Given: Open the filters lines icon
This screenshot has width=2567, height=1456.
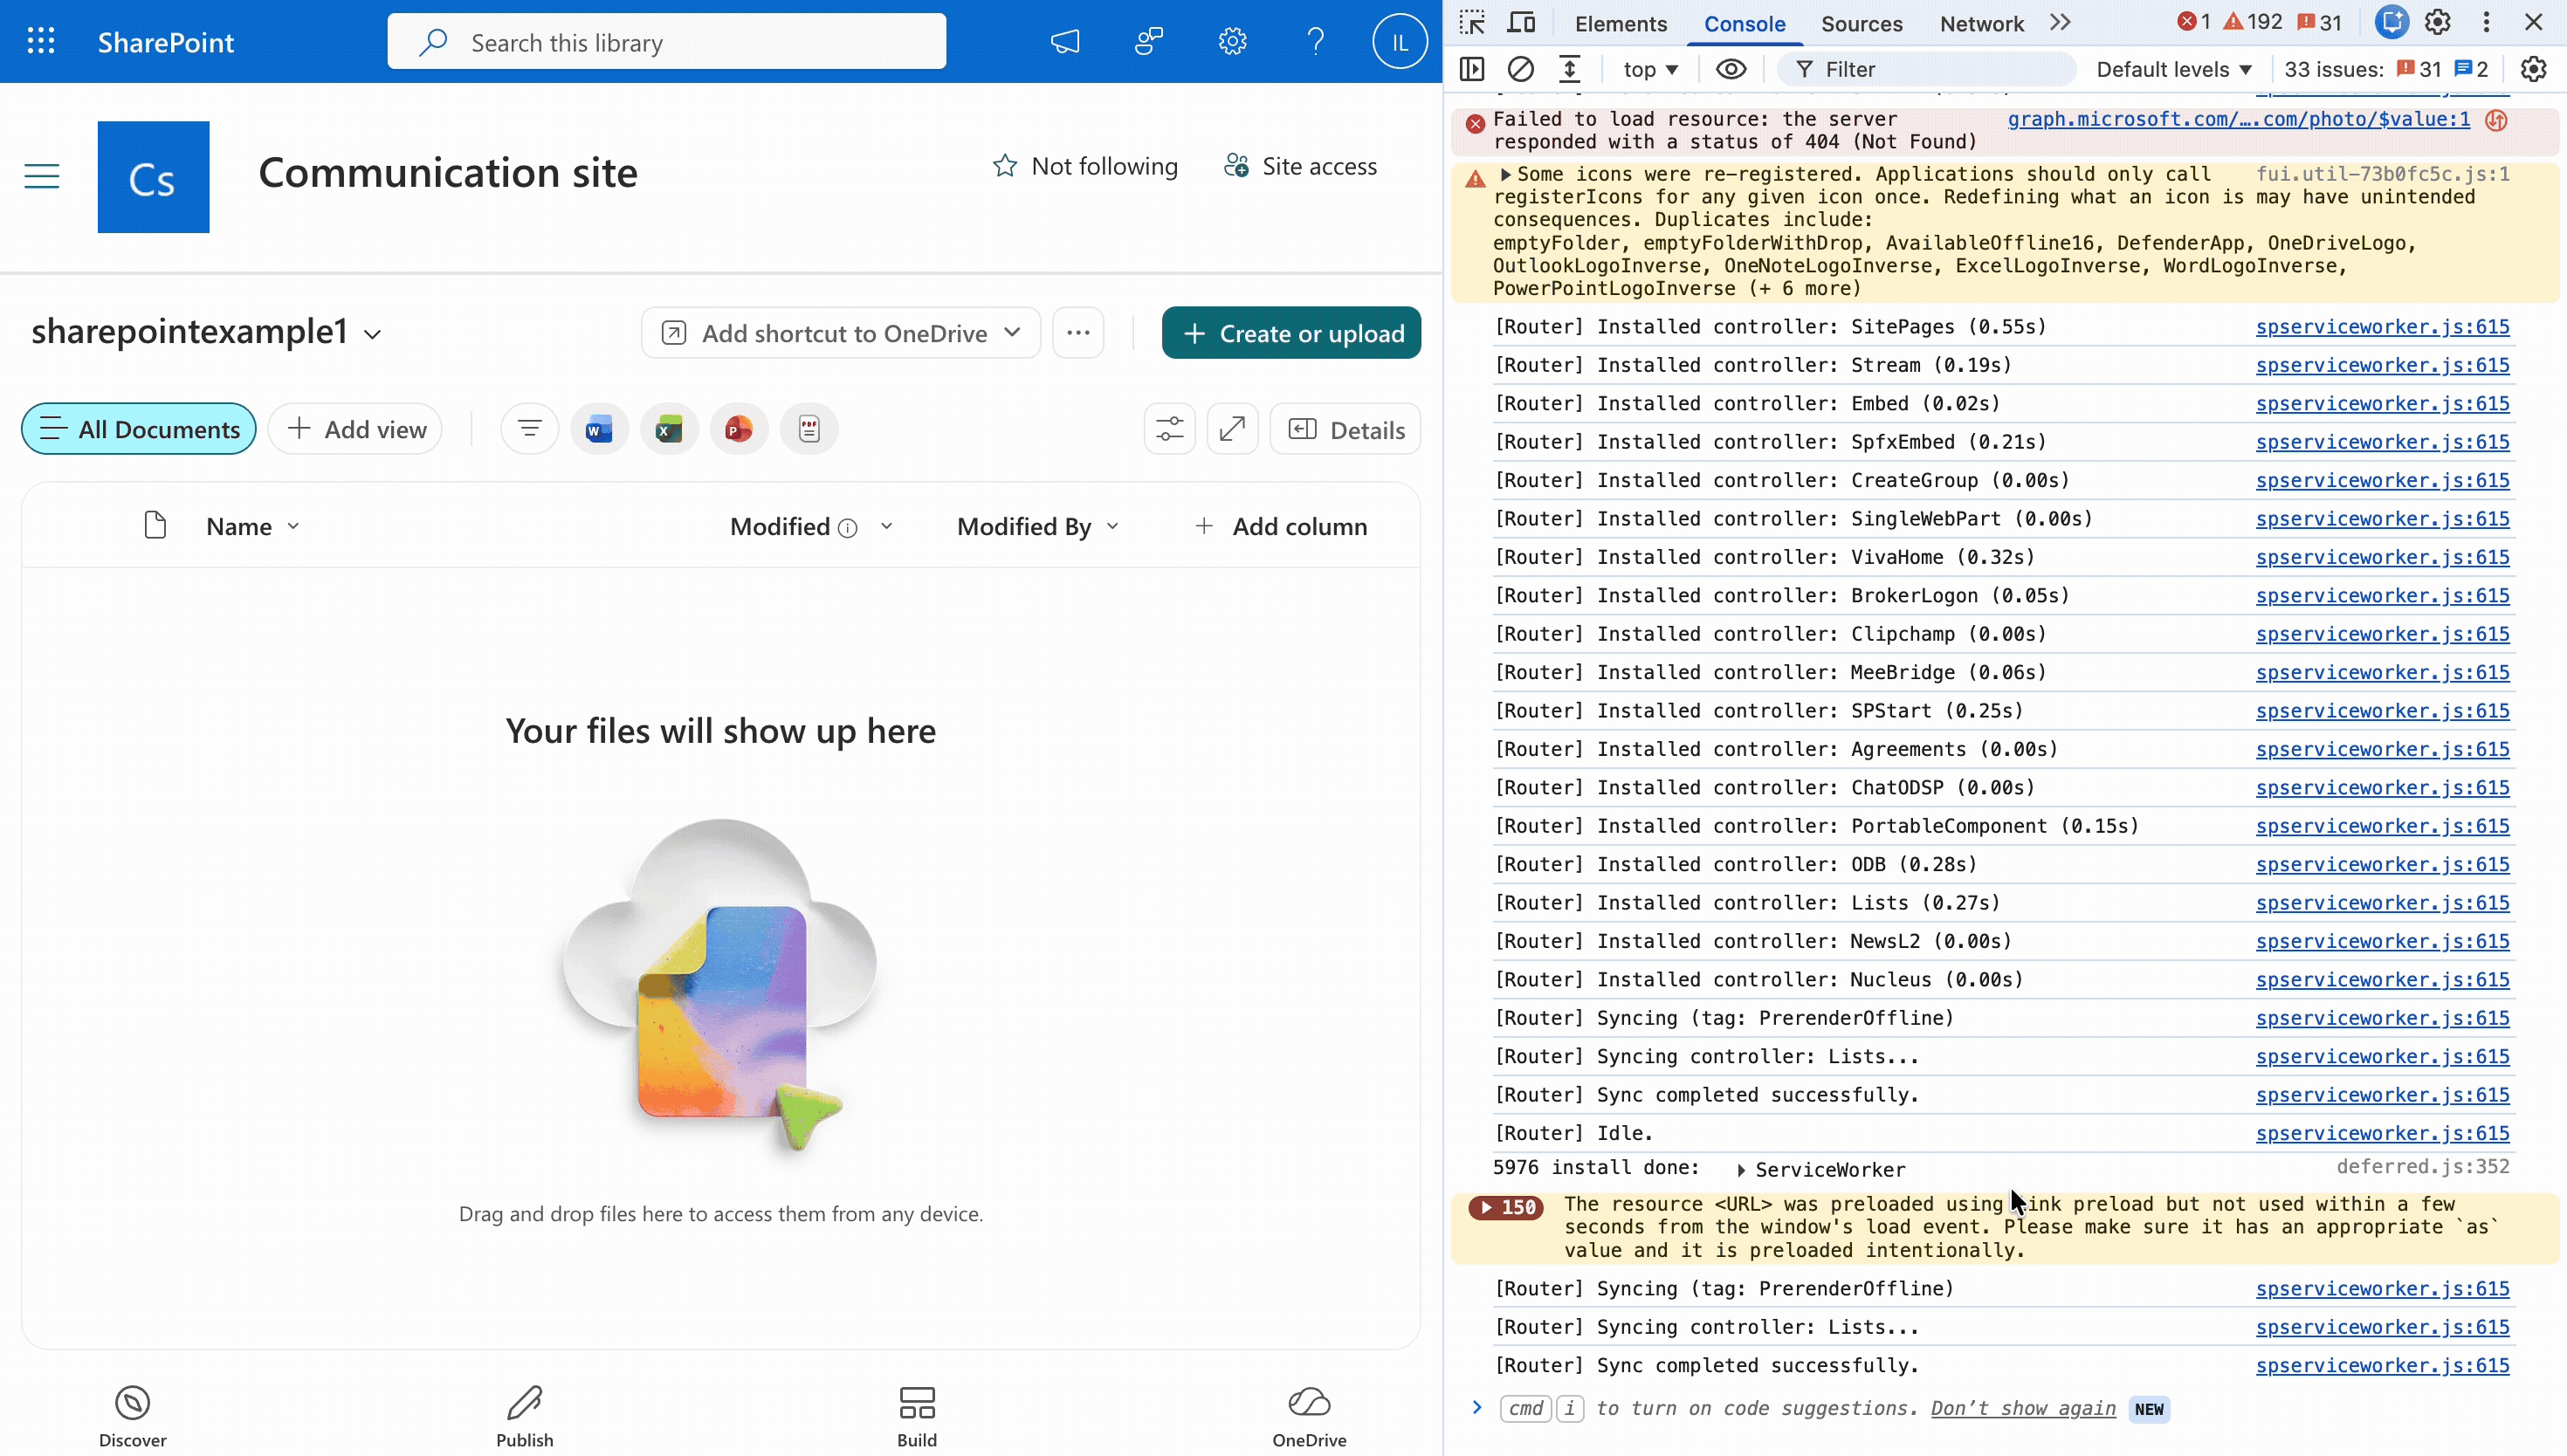Looking at the screenshot, I should pyautogui.click(x=529, y=429).
